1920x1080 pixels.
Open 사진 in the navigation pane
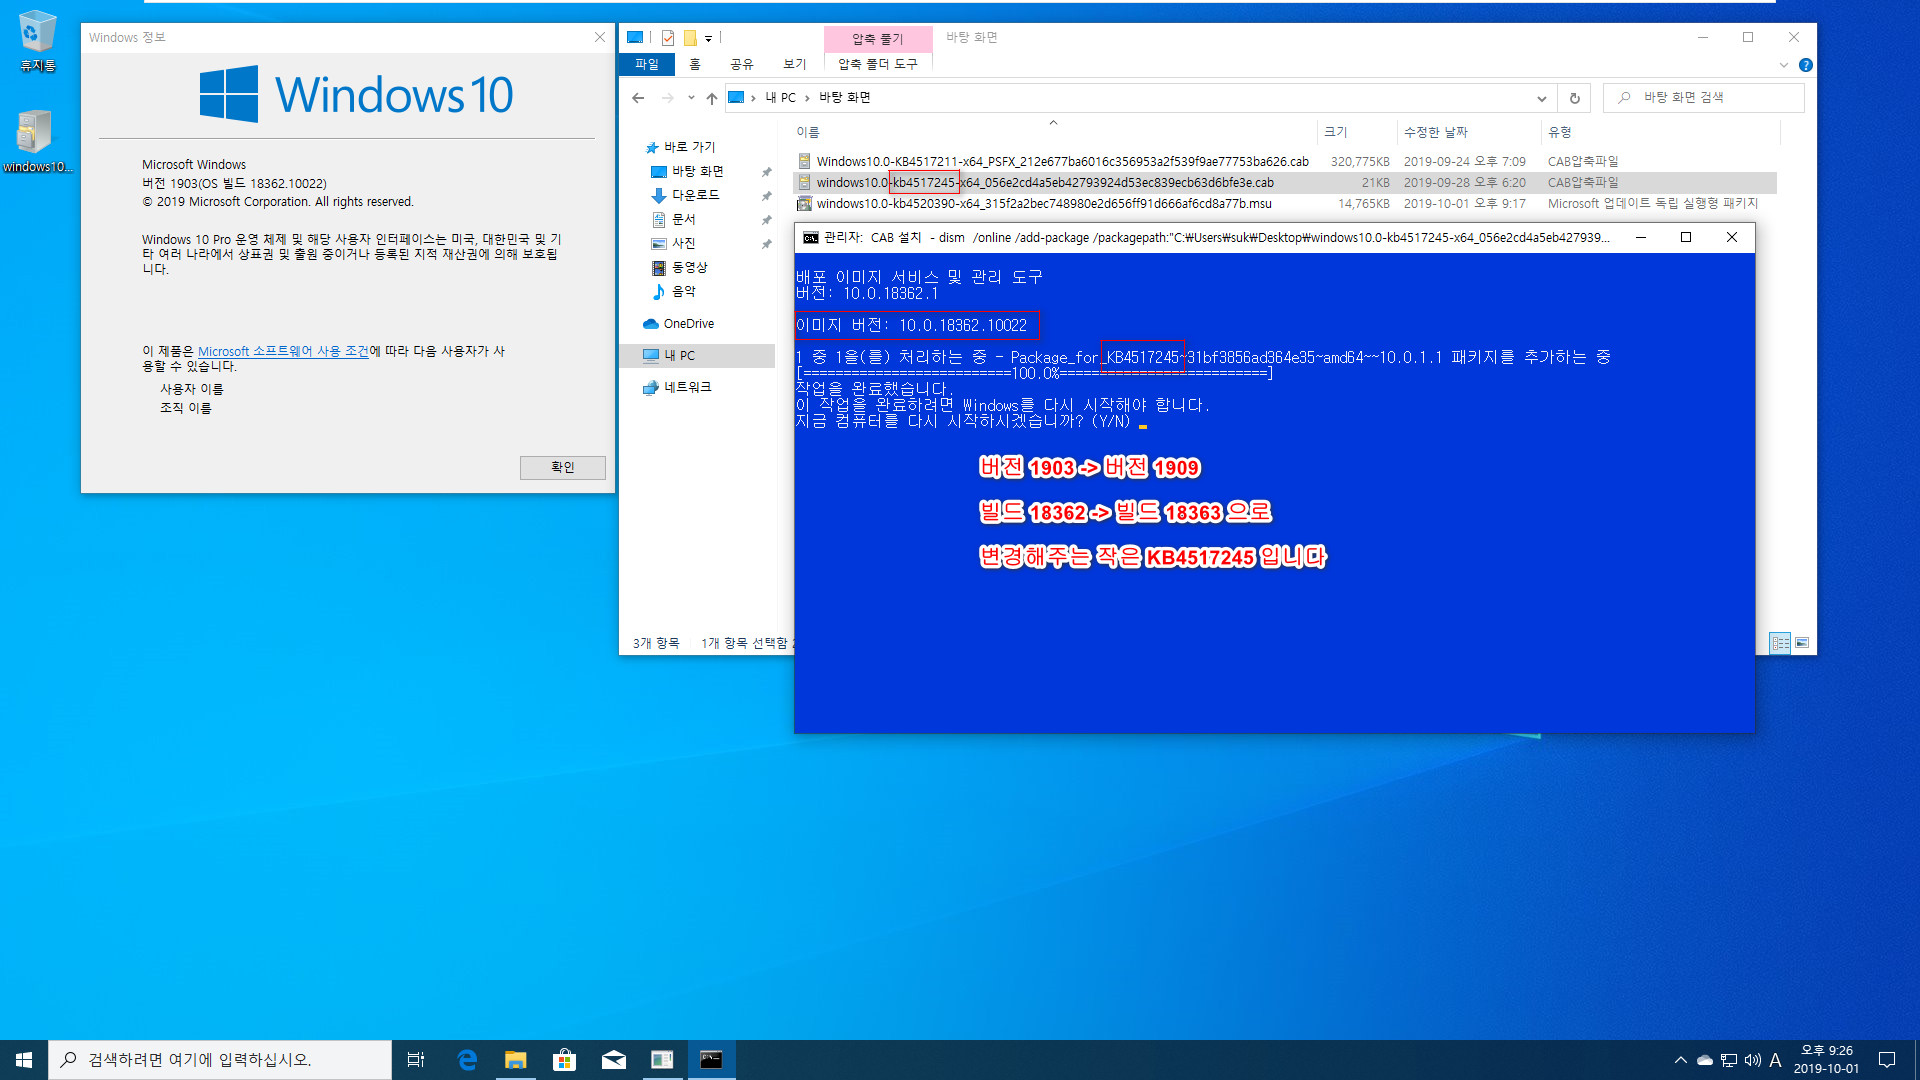coord(683,244)
